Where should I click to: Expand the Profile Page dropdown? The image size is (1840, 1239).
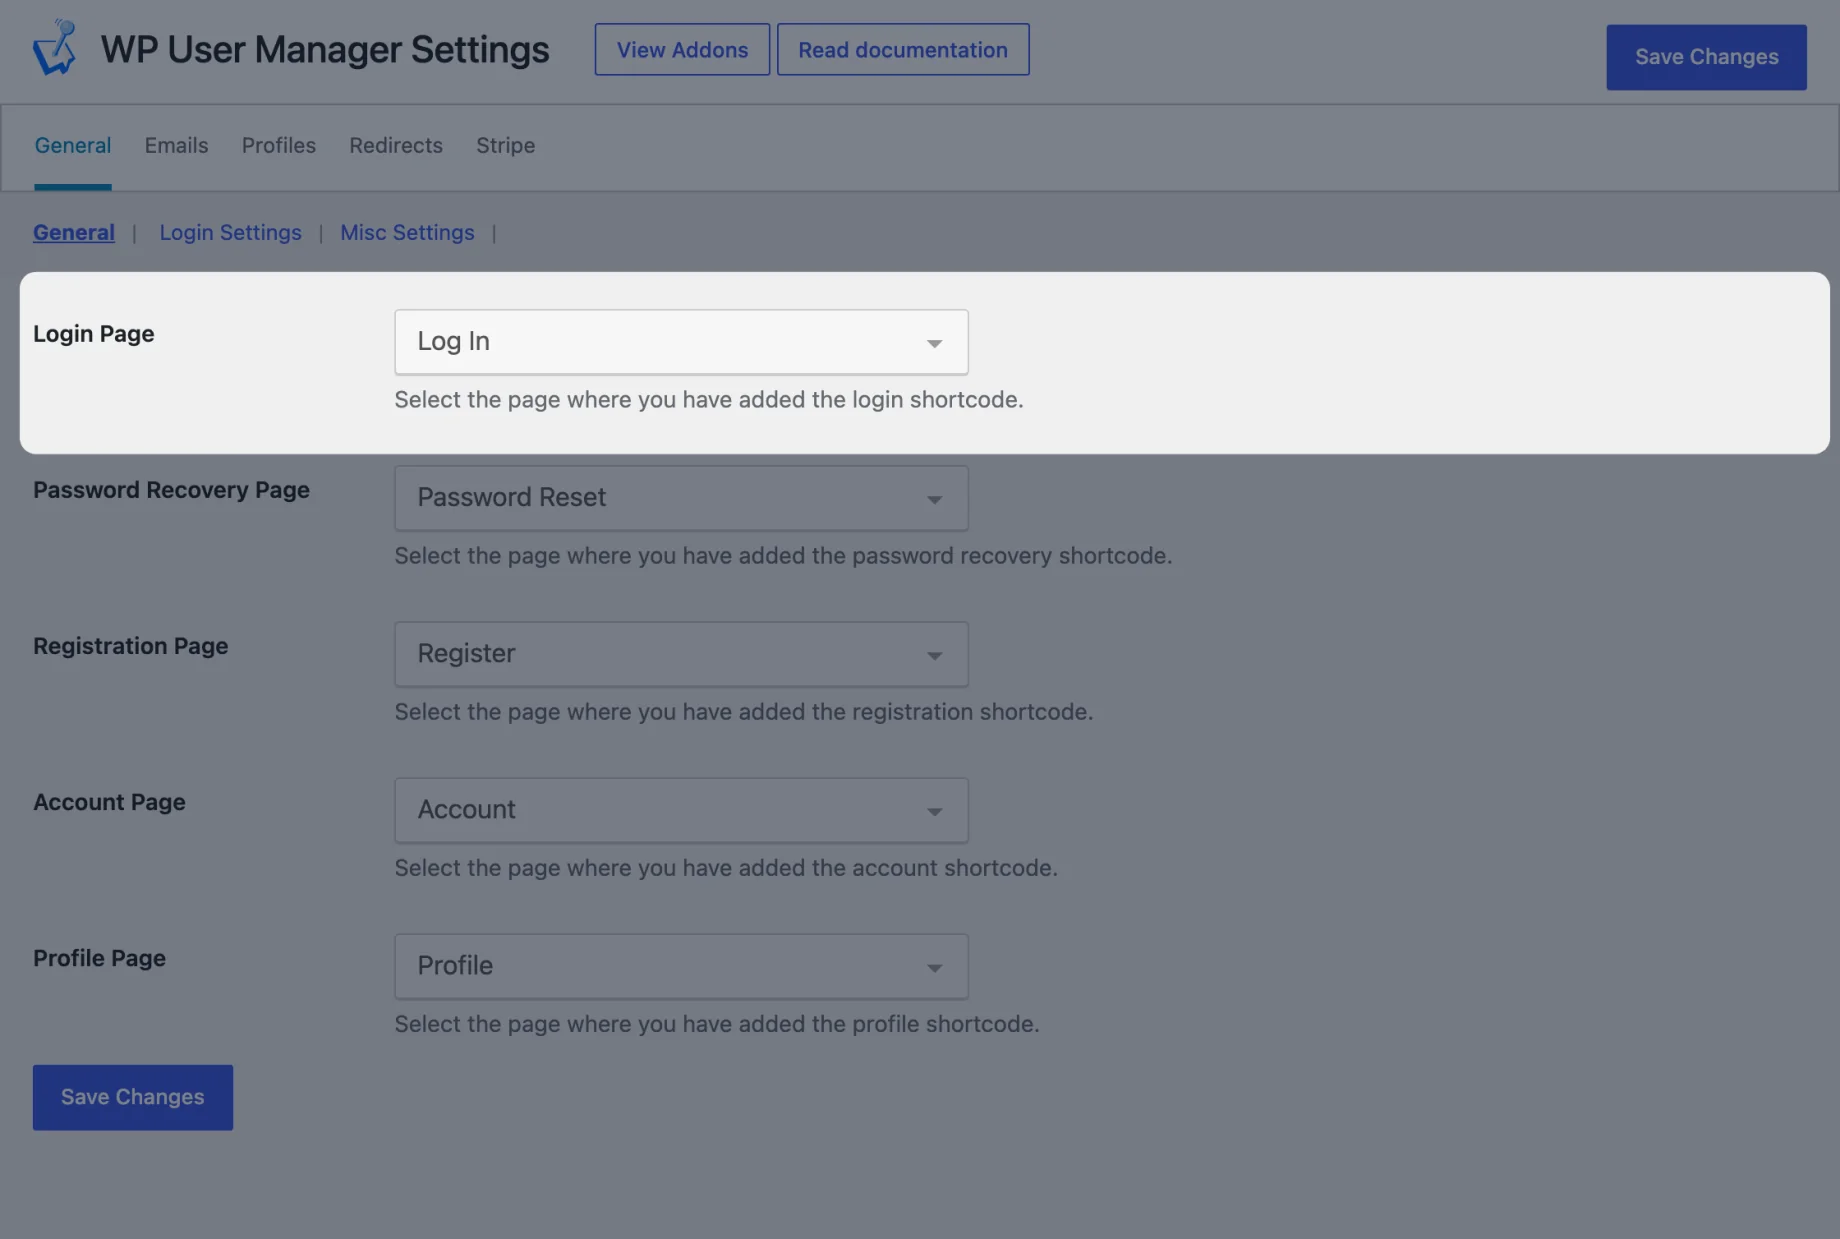pos(681,966)
